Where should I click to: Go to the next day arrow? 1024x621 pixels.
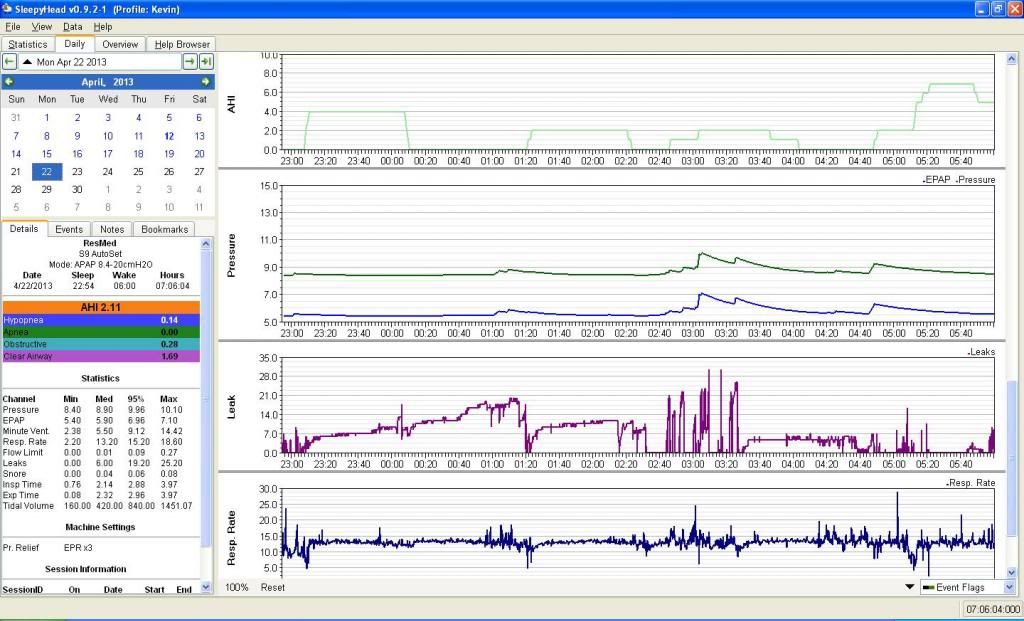coord(189,62)
